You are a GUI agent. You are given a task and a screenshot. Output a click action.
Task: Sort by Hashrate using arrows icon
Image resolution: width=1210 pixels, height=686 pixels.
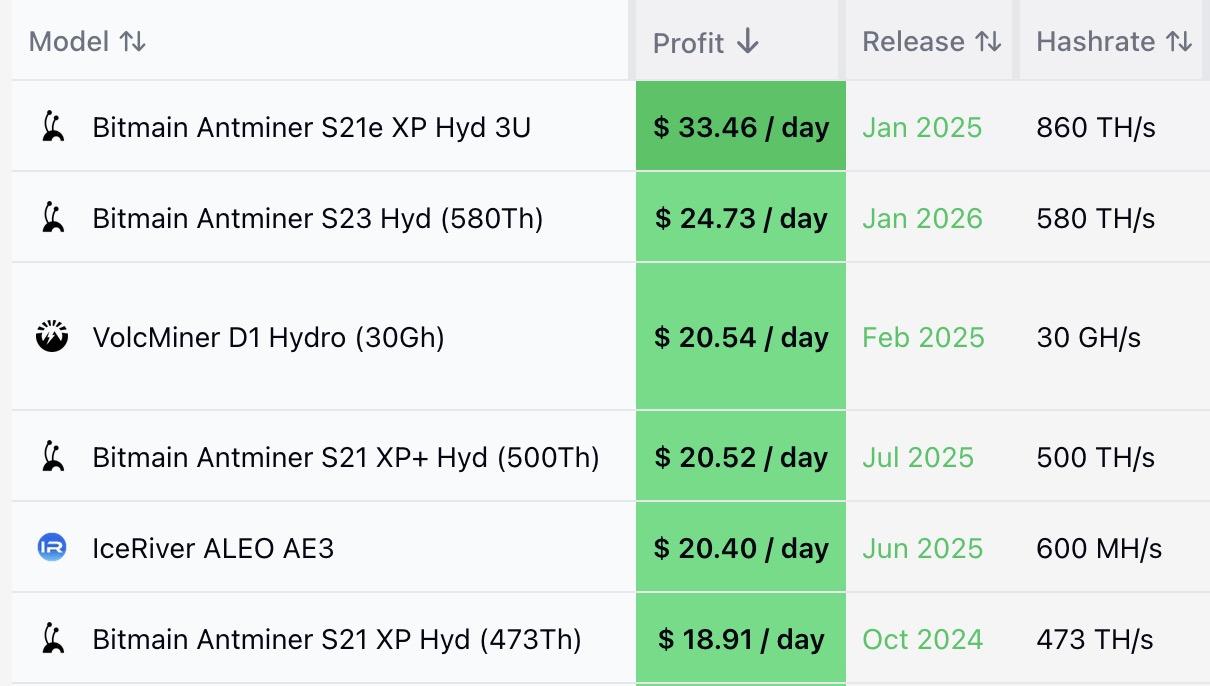click(x=1180, y=42)
